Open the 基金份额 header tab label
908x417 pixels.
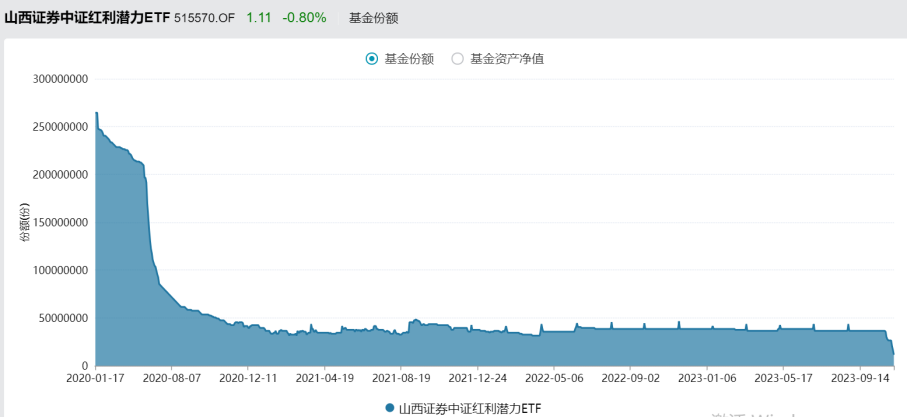click(373, 18)
